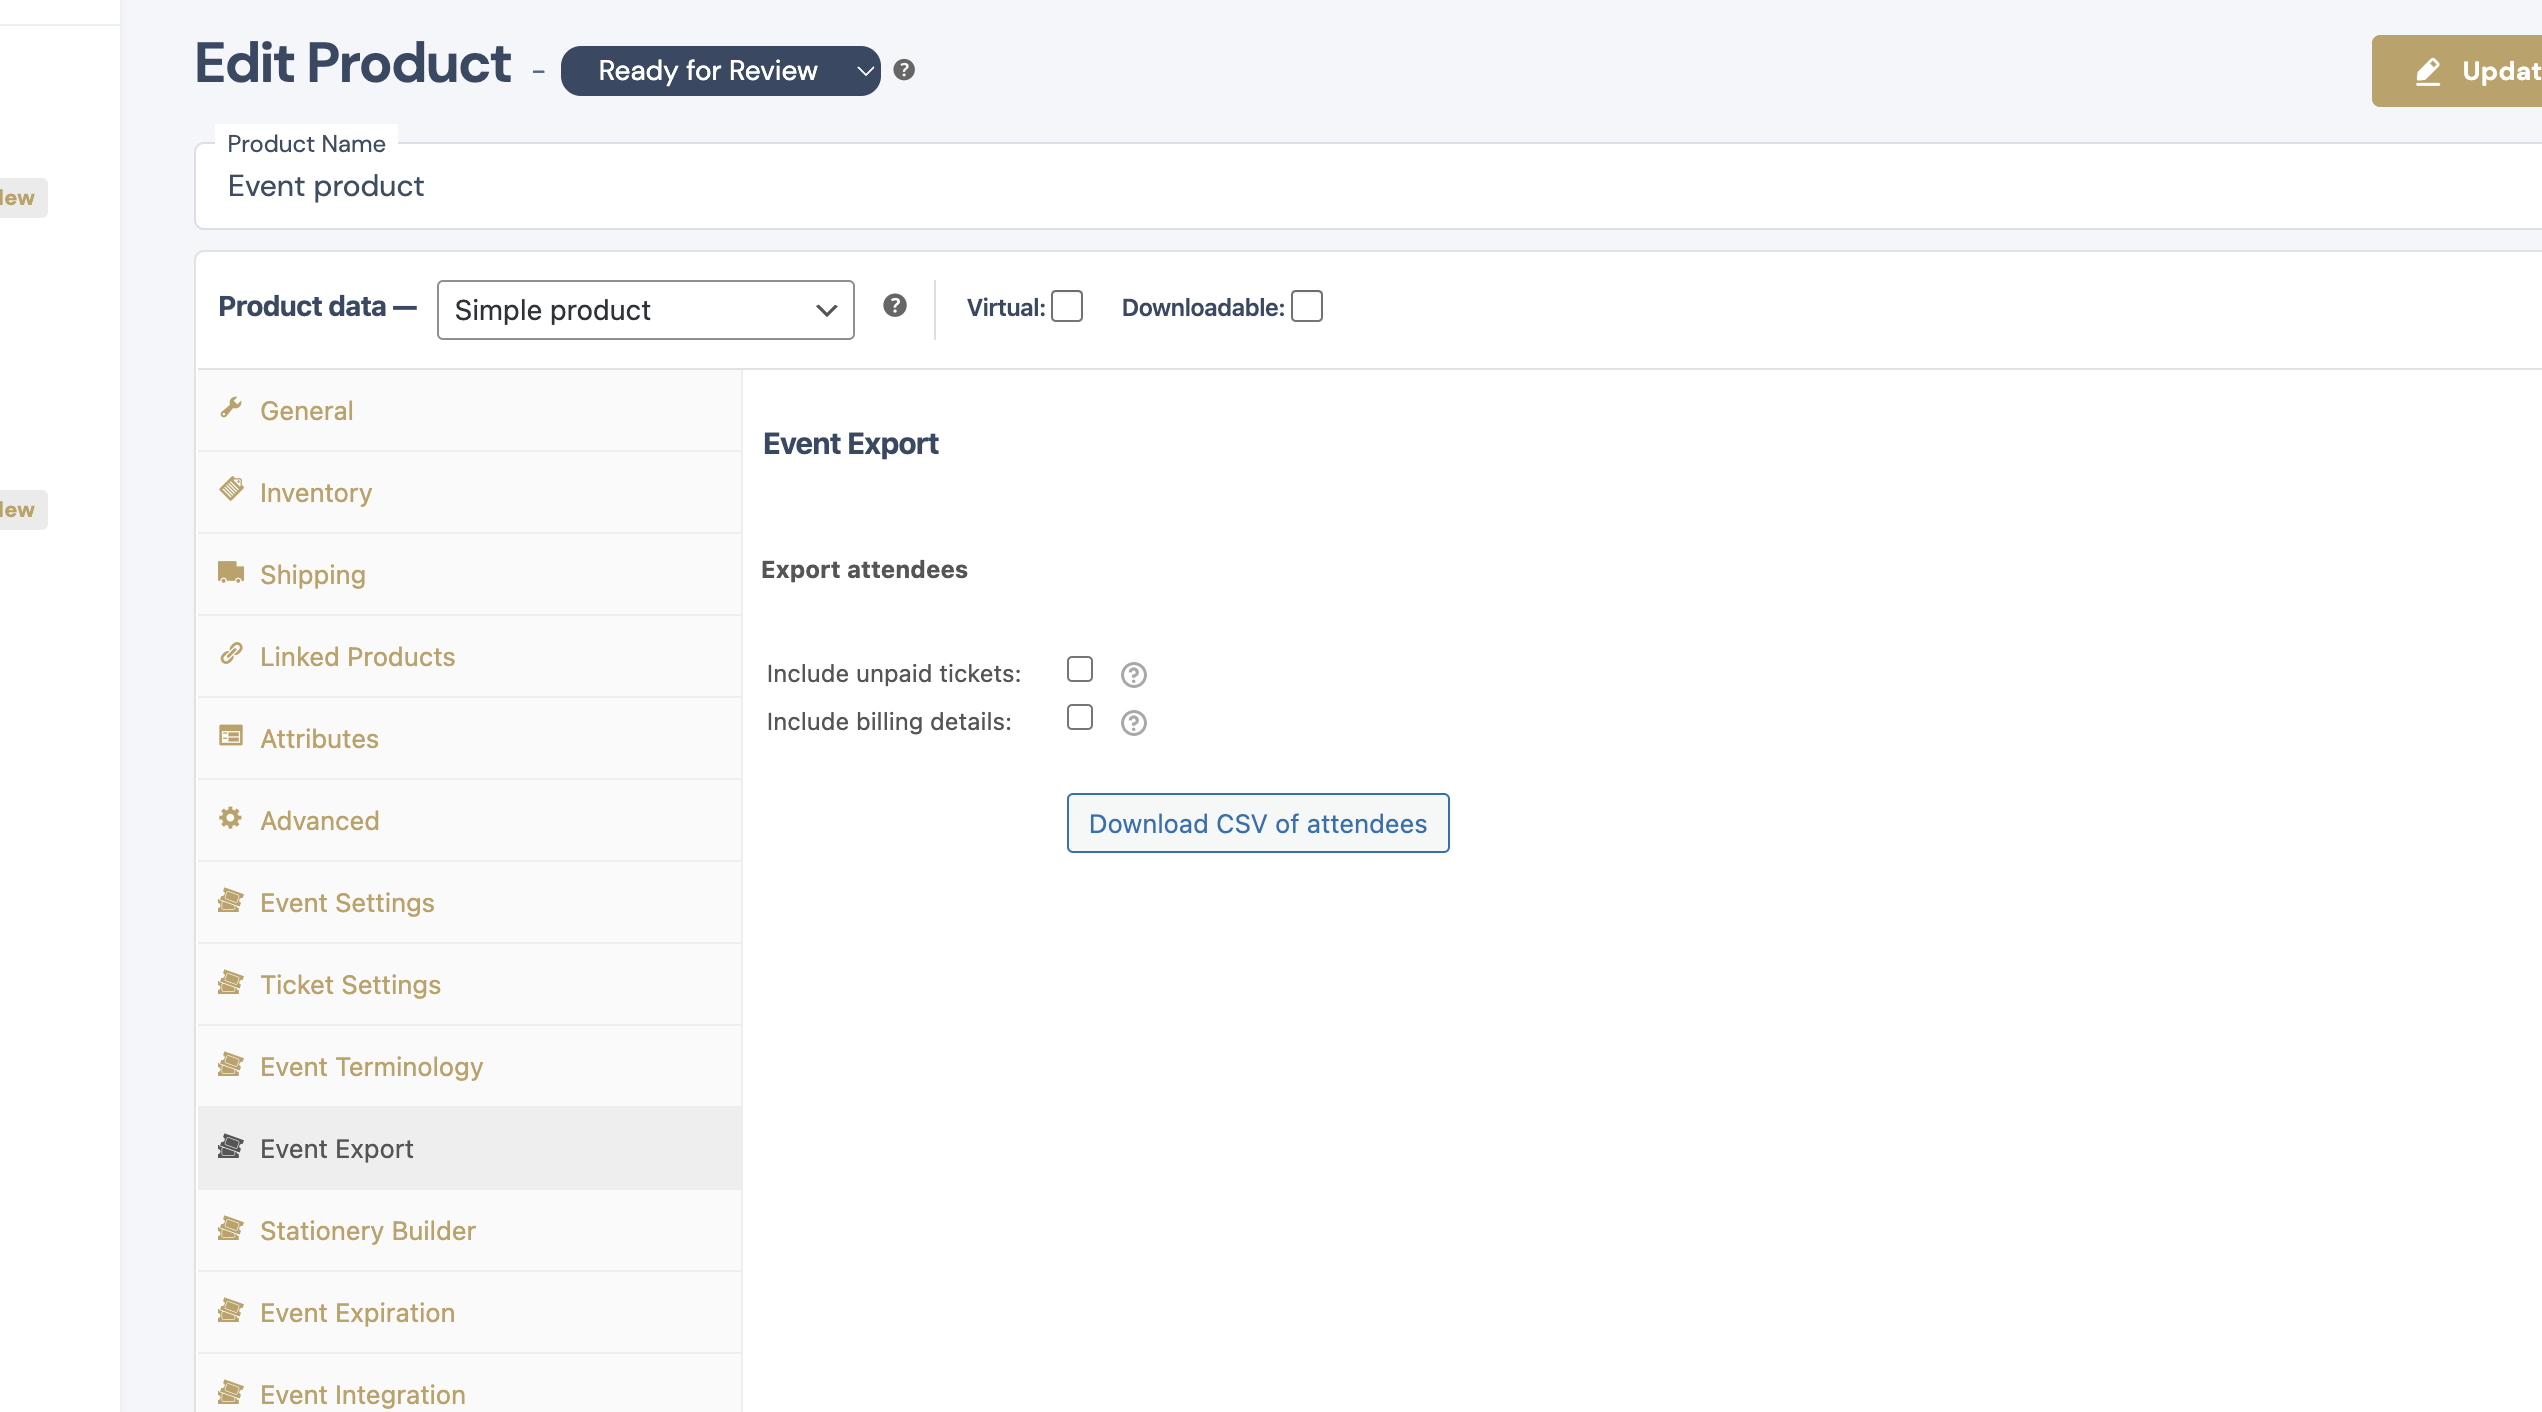This screenshot has height=1412, width=2542.
Task: Click the Product Name input field
Action: (x=1368, y=186)
